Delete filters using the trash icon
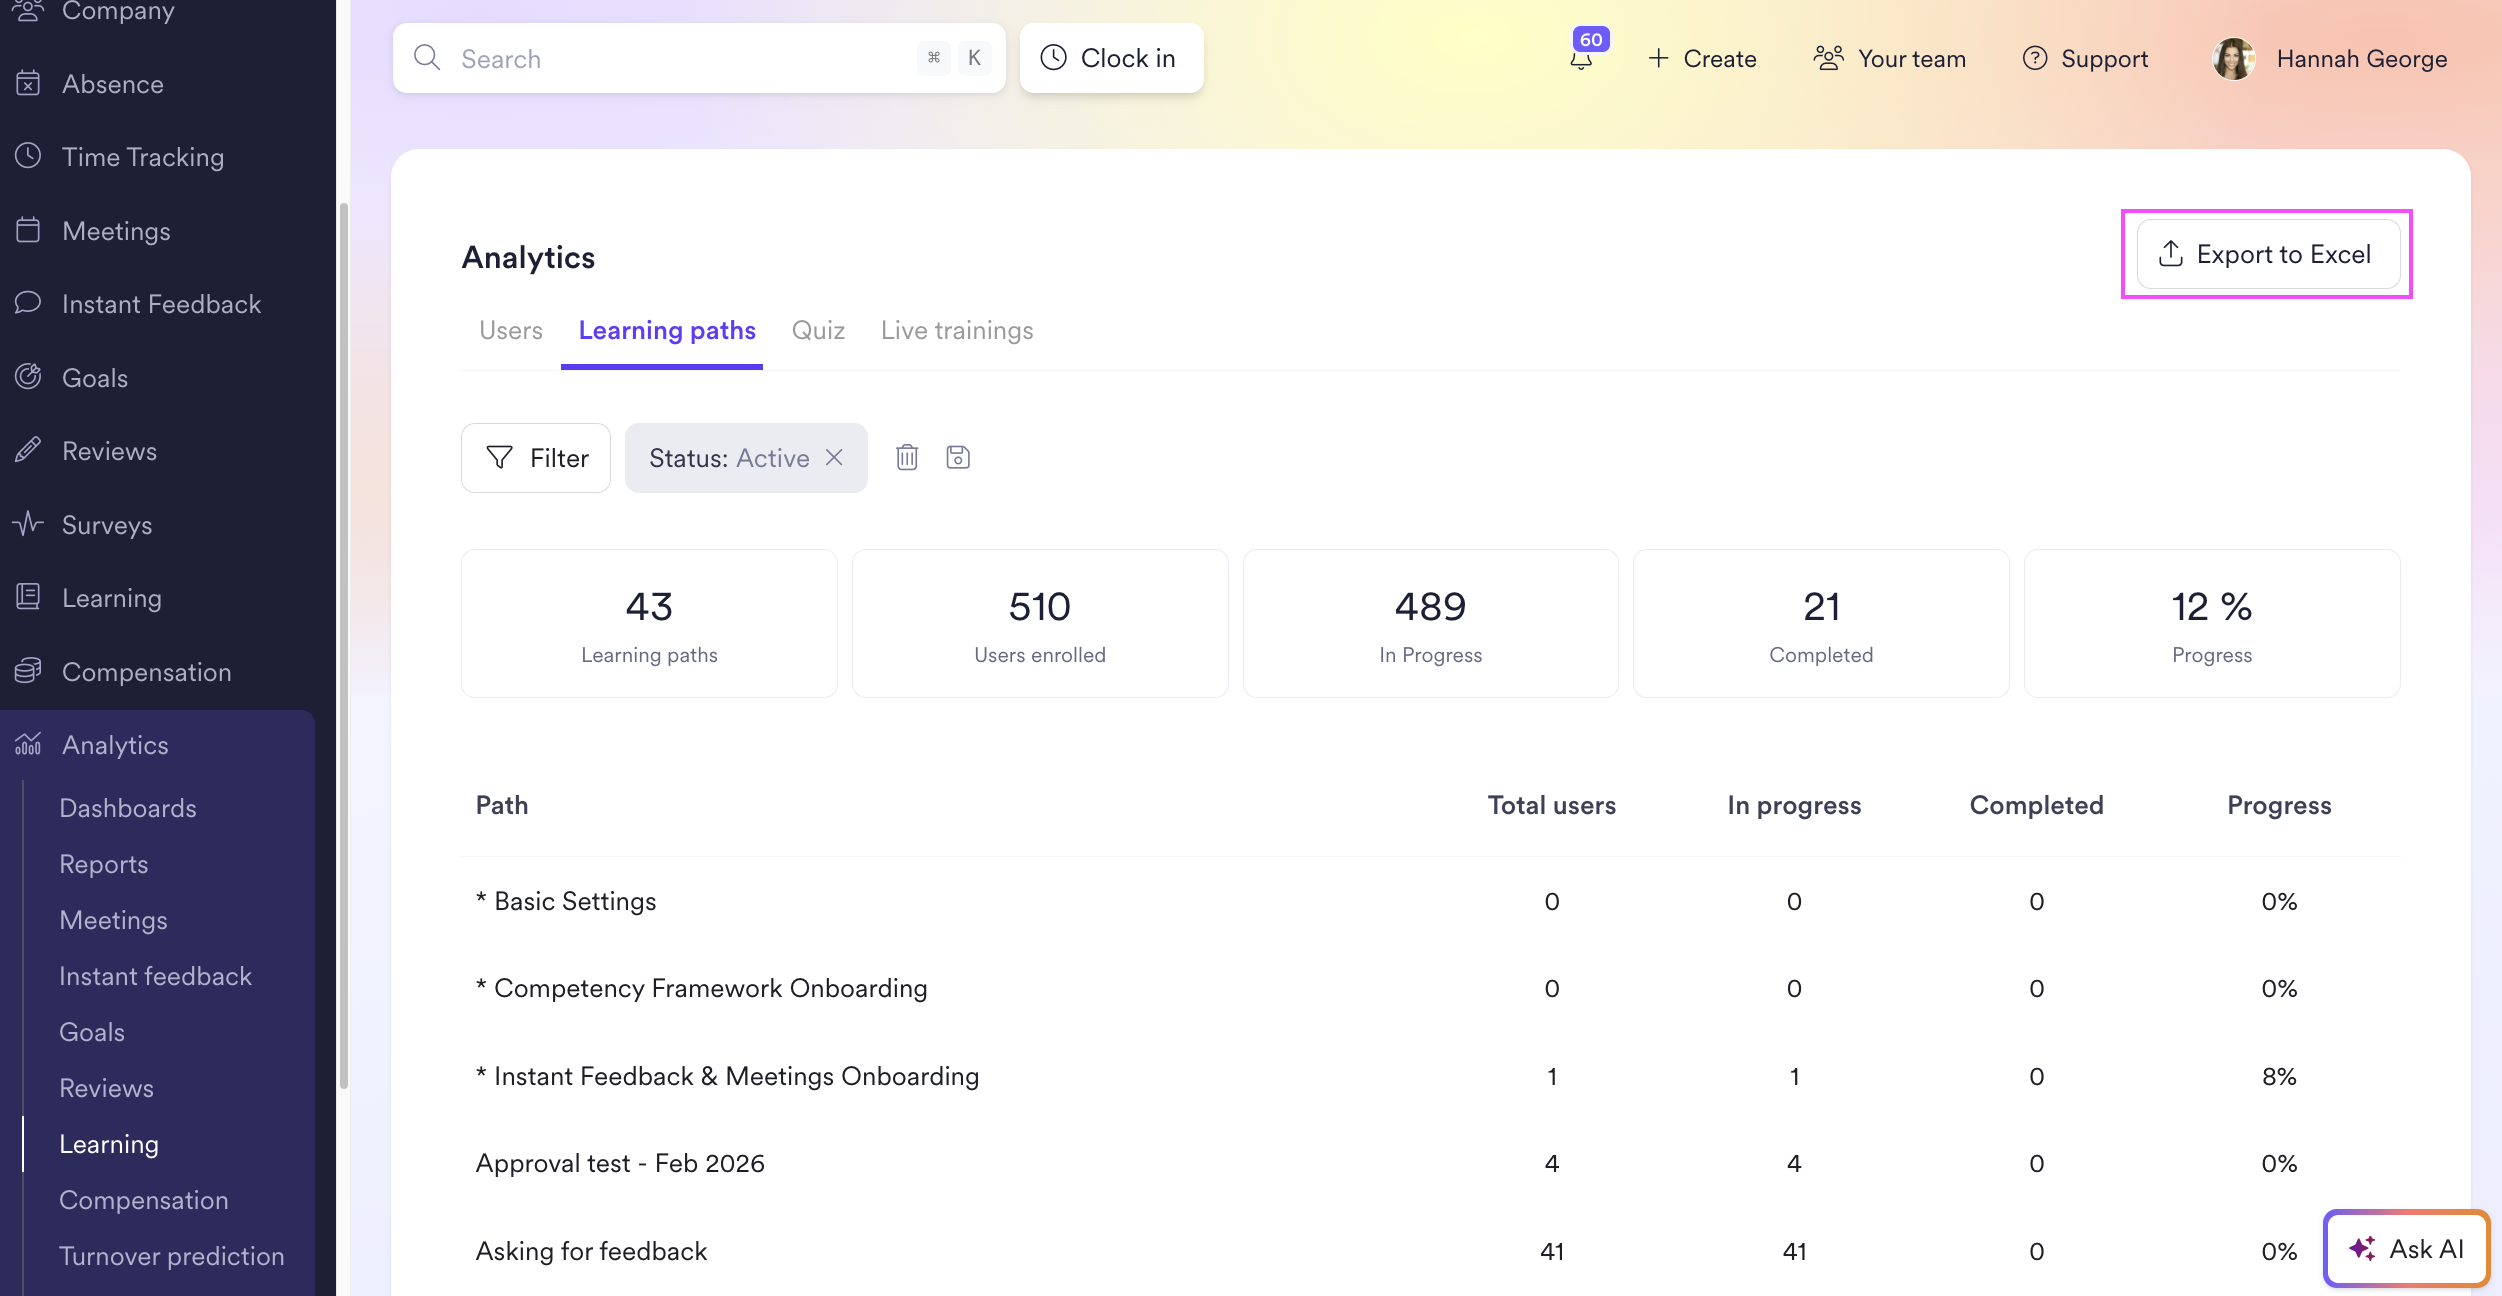This screenshot has height=1296, width=2502. click(906, 457)
